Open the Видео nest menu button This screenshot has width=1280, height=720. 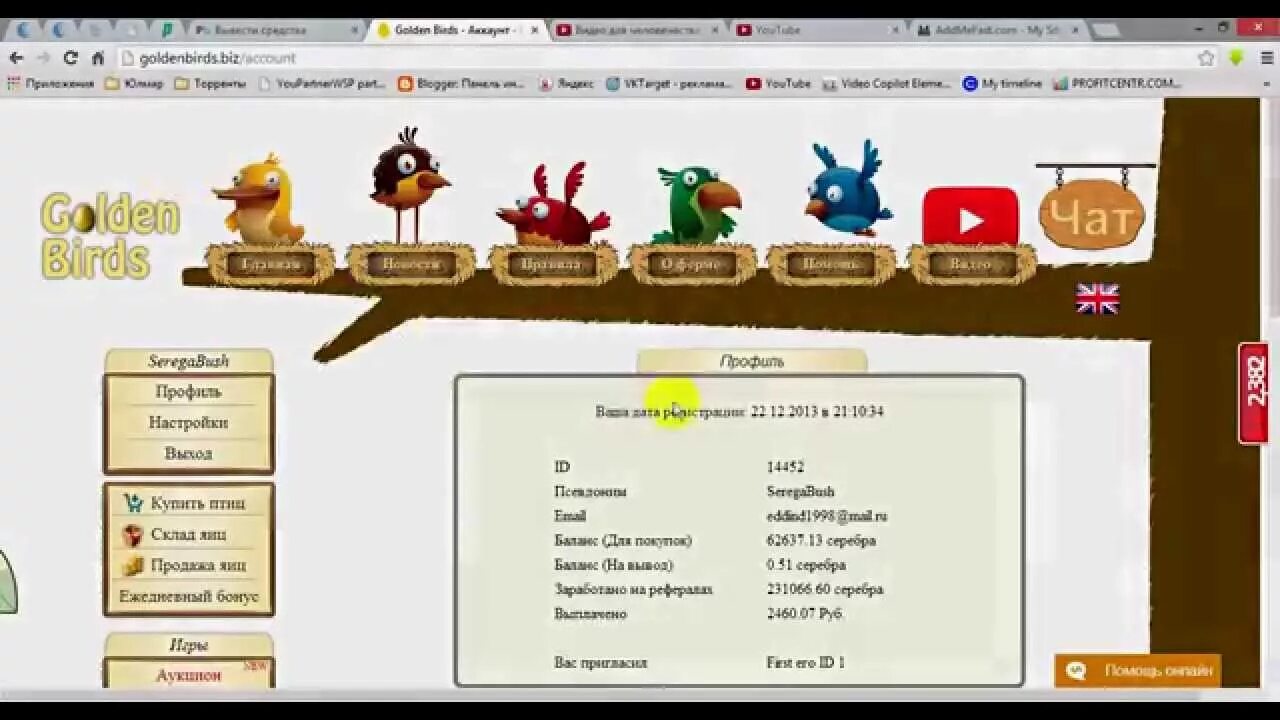tap(971, 265)
